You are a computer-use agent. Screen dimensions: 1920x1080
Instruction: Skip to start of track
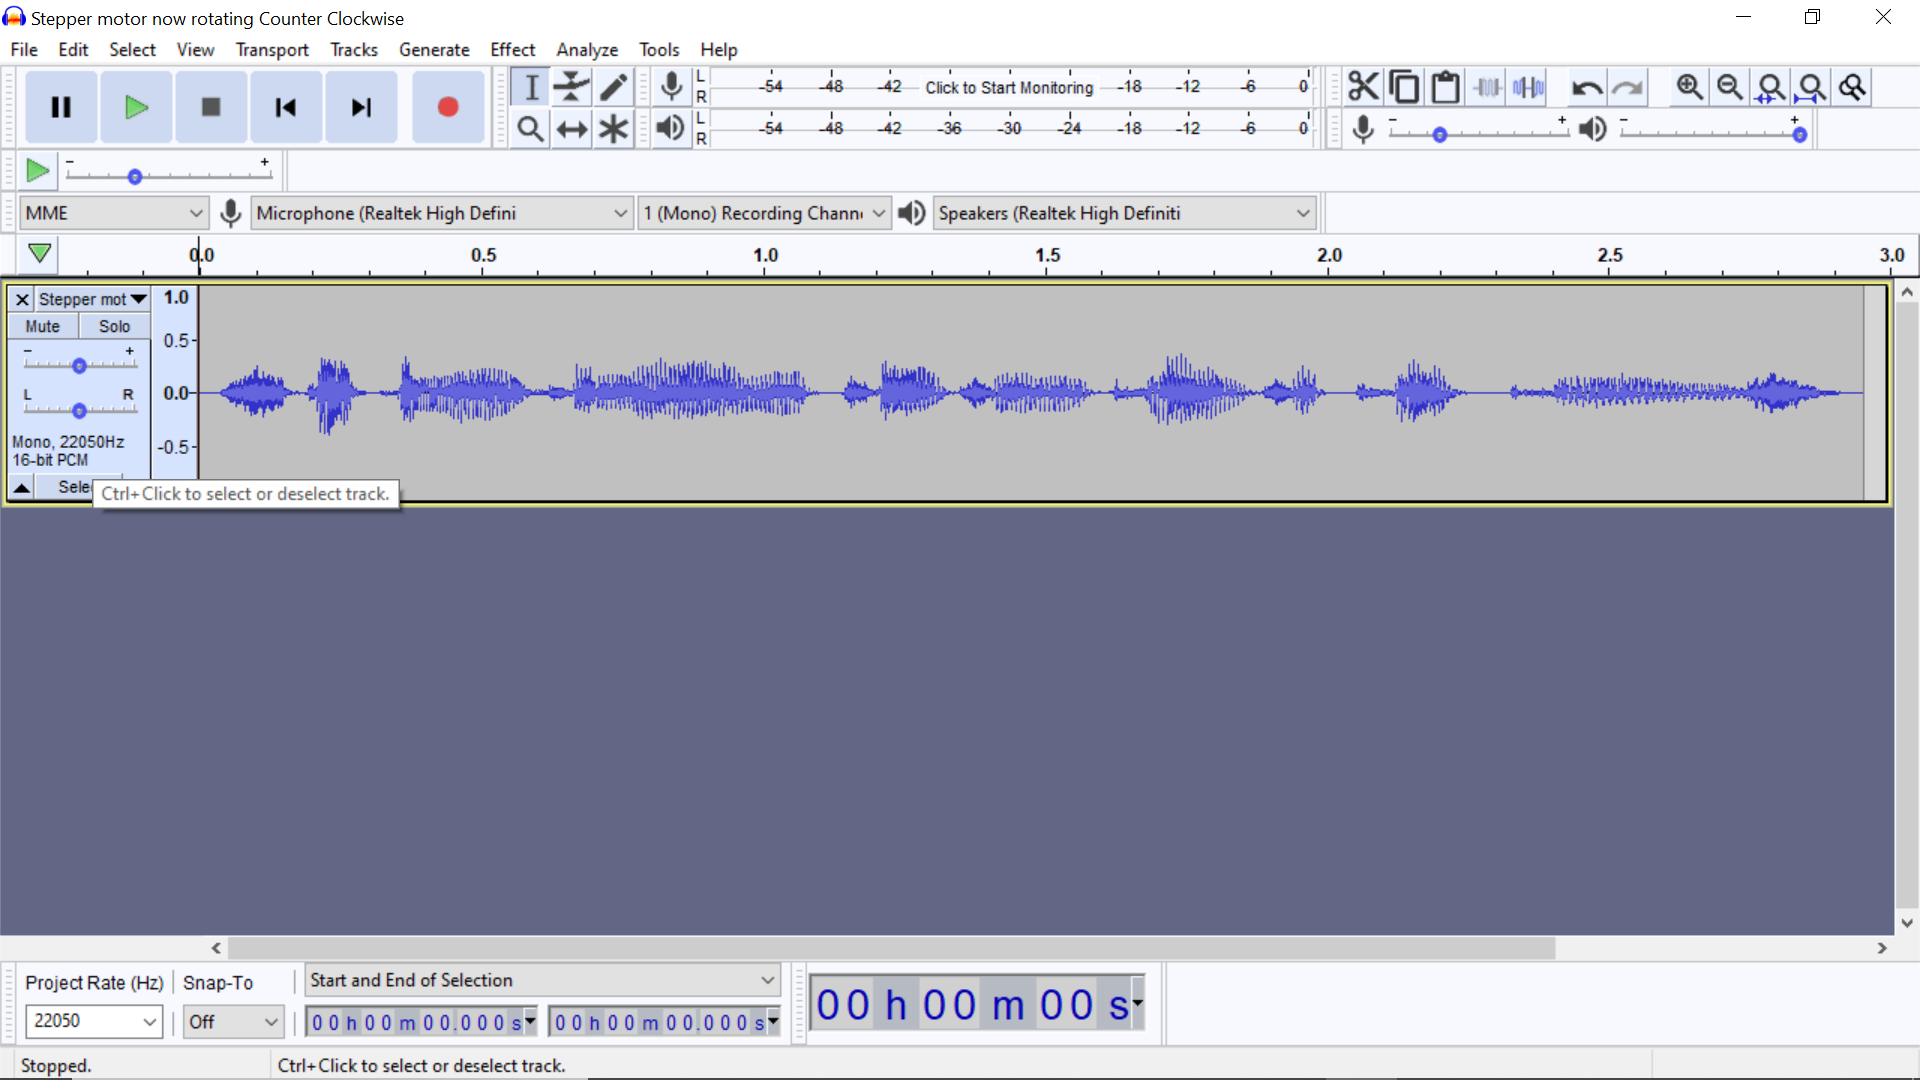[x=286, y=107]
